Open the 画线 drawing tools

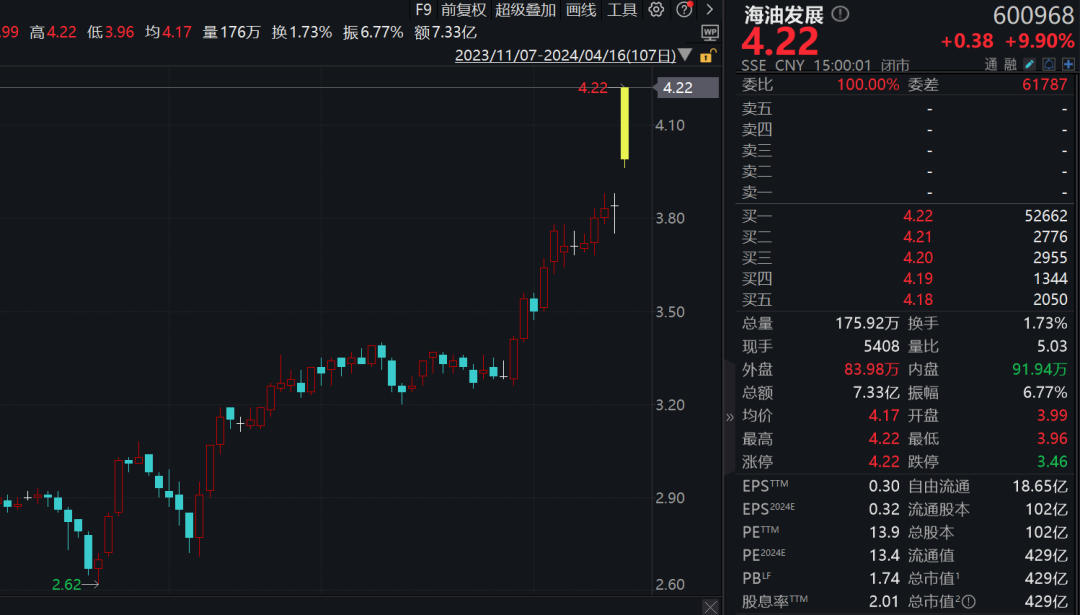(581, 10)
